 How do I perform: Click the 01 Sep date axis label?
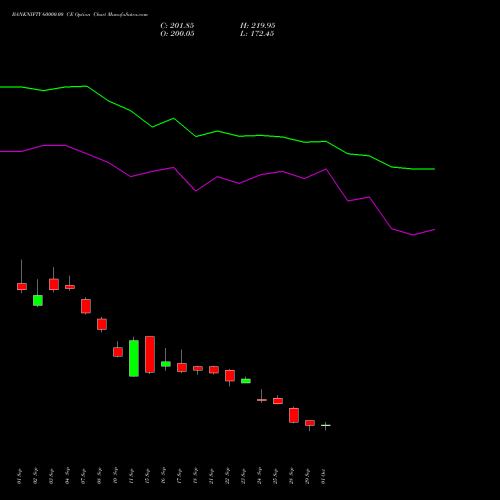point(19,476)
